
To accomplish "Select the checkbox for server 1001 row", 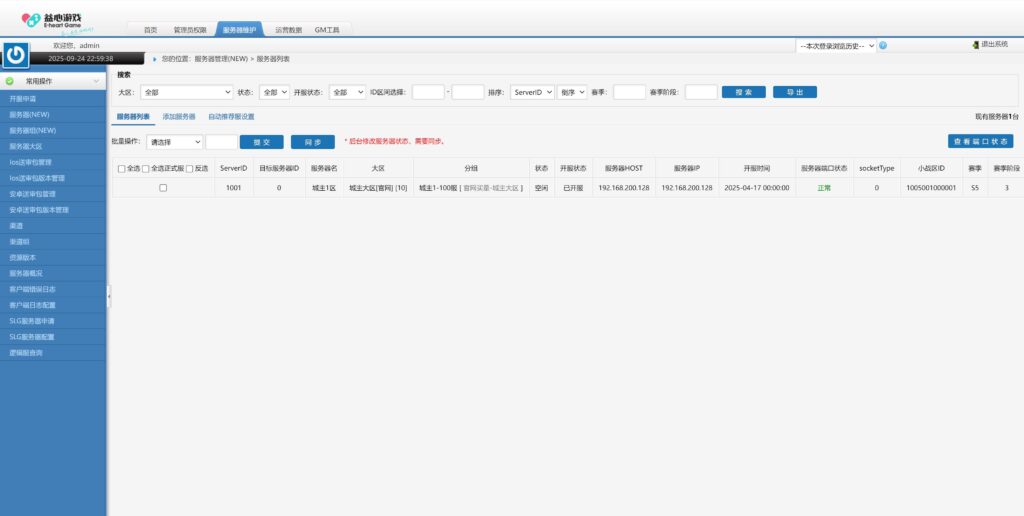I will click(163, 188).
